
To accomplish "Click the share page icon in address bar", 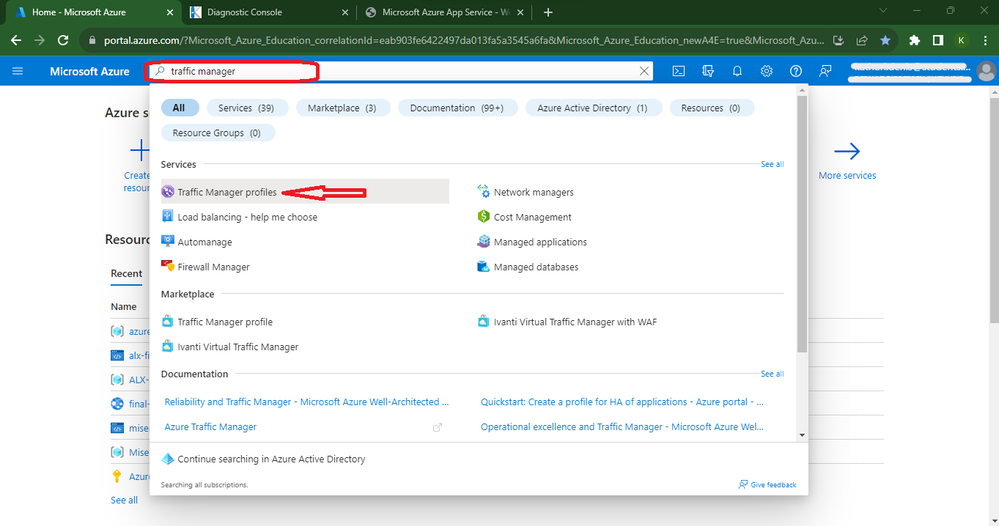I will click(x=861, y=40).
